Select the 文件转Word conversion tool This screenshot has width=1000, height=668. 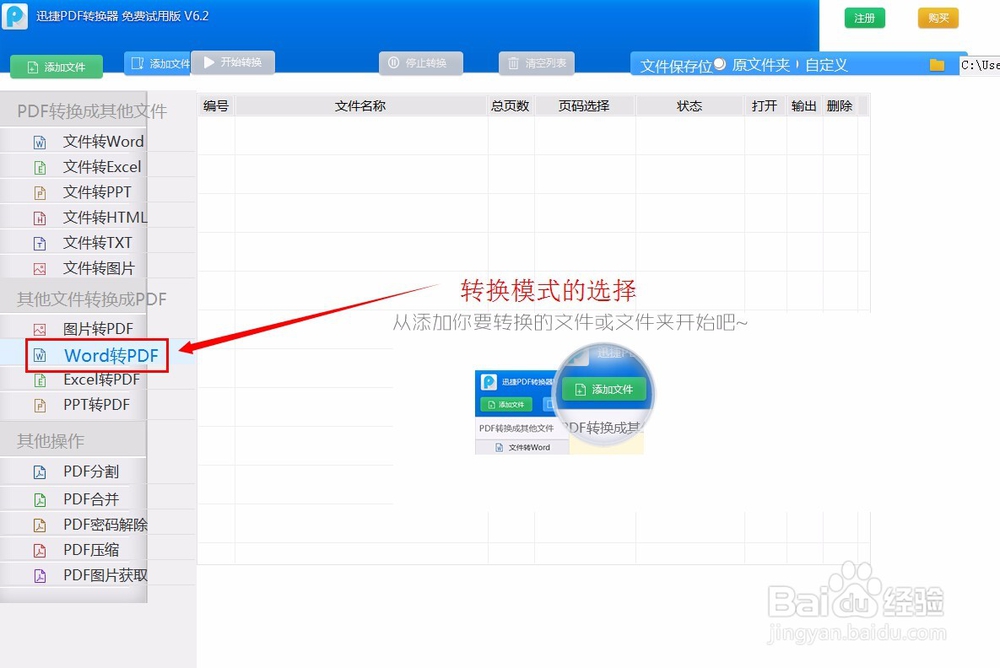pos(101,141)
